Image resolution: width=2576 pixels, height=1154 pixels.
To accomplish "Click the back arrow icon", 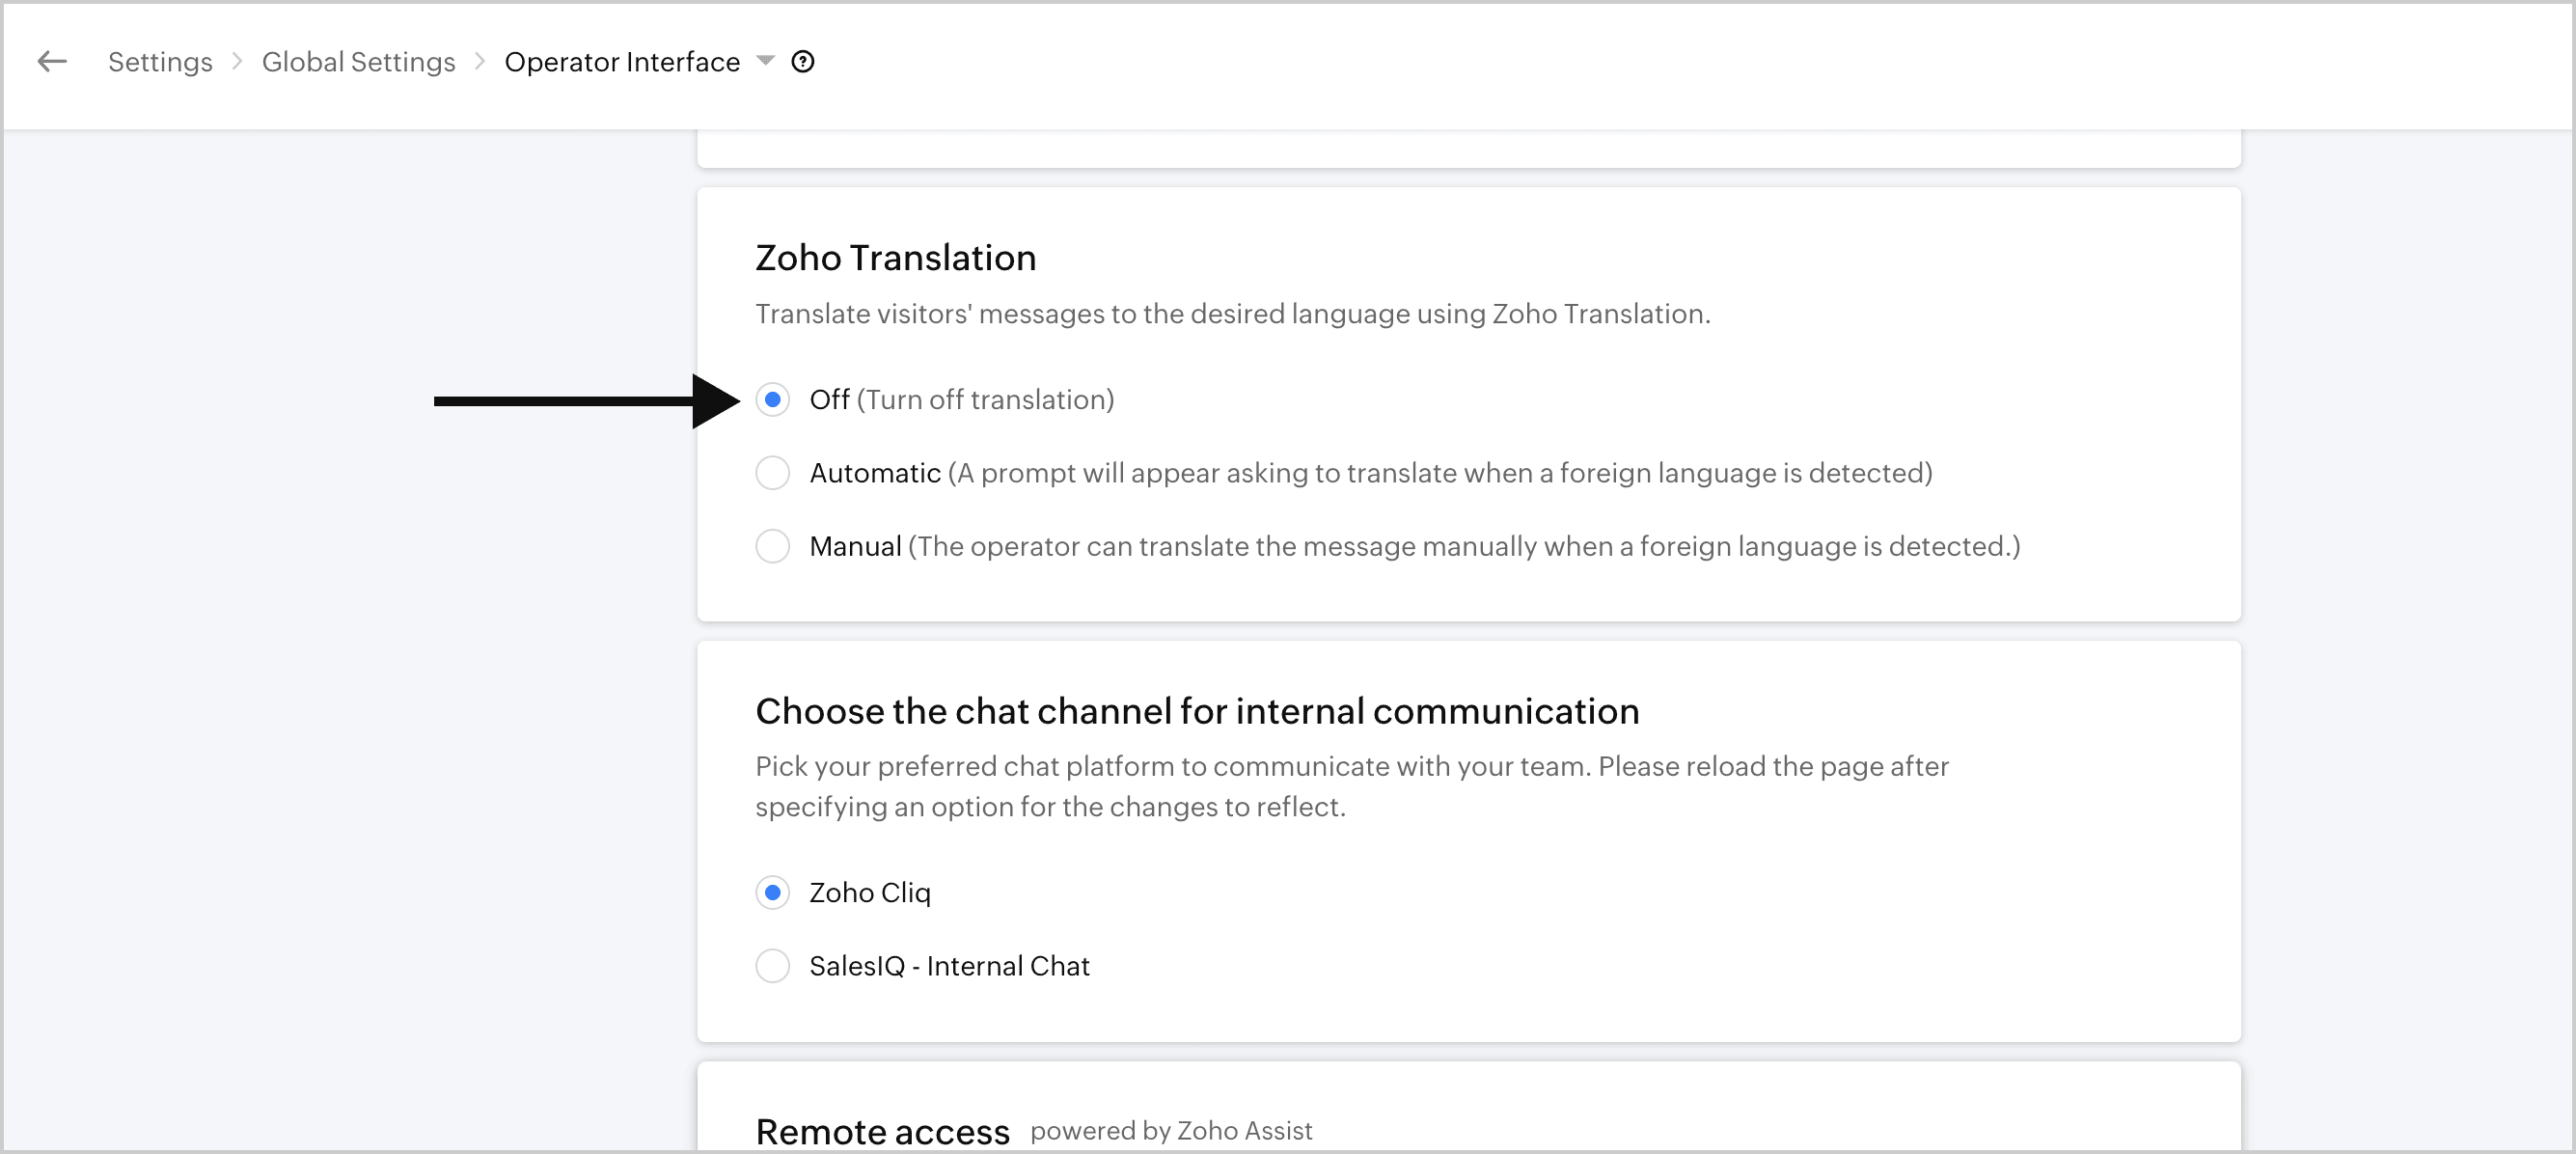I will pyautogui.click(x=52, y=62).
